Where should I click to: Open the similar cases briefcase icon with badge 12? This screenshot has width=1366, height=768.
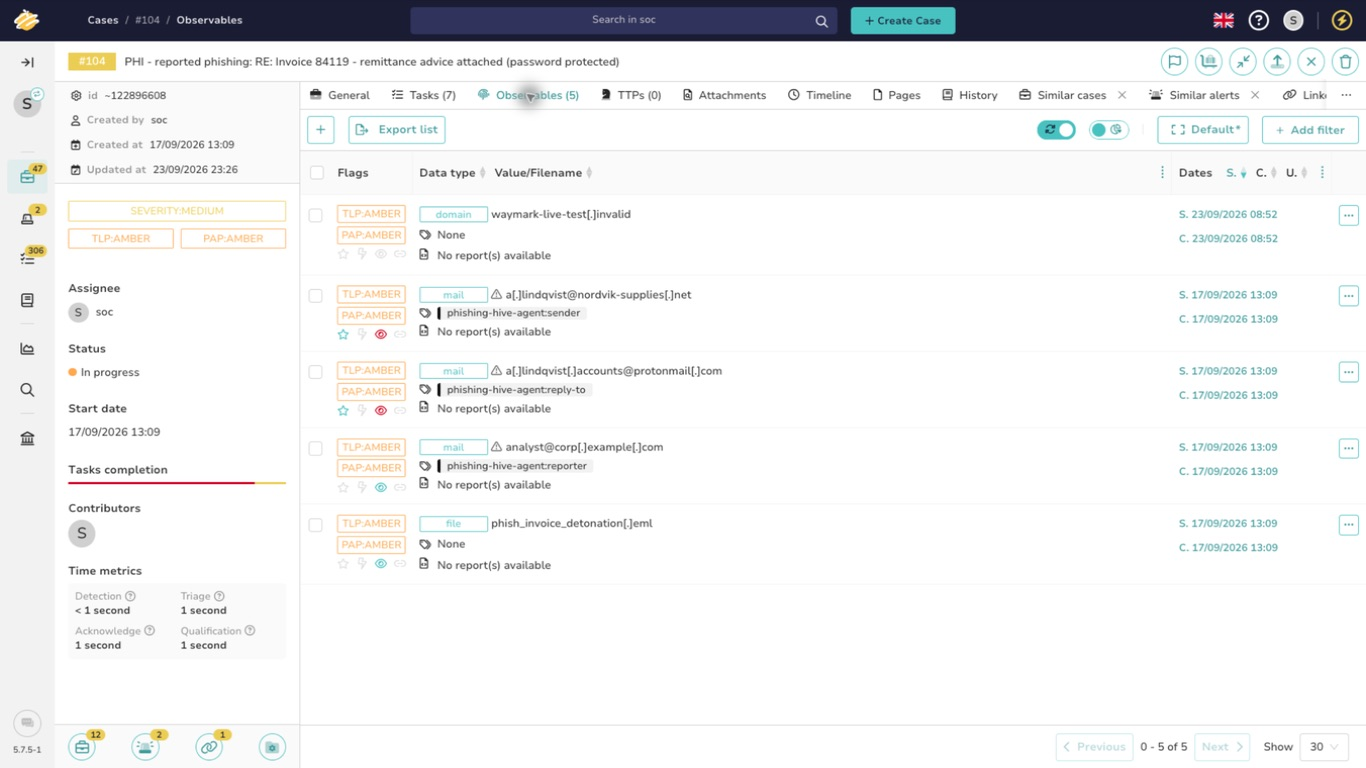pyautogui.click(x=82, y=746)
